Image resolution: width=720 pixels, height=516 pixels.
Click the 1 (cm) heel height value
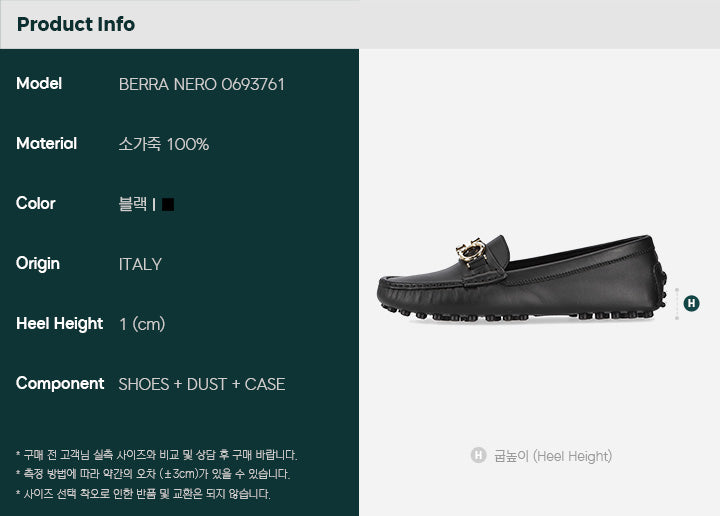pyautogui.click(x=142, y=324)
